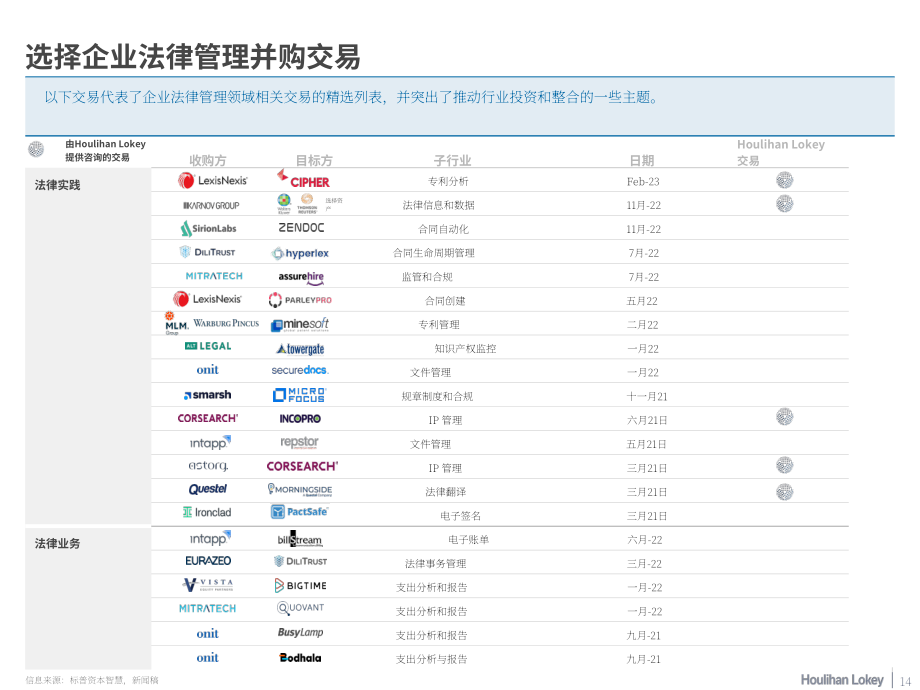920x690 pixels.
Task: Click the Vista Equity Partners logo
Action: pos(208,584)
